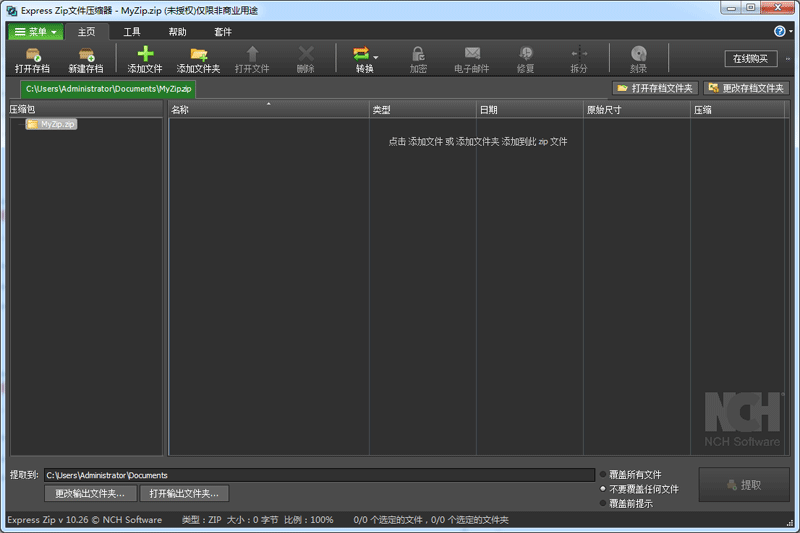The height and width of the screenshot is (533, 800).
Task: Open the blue help question mark icon
Action: (780, 32)
